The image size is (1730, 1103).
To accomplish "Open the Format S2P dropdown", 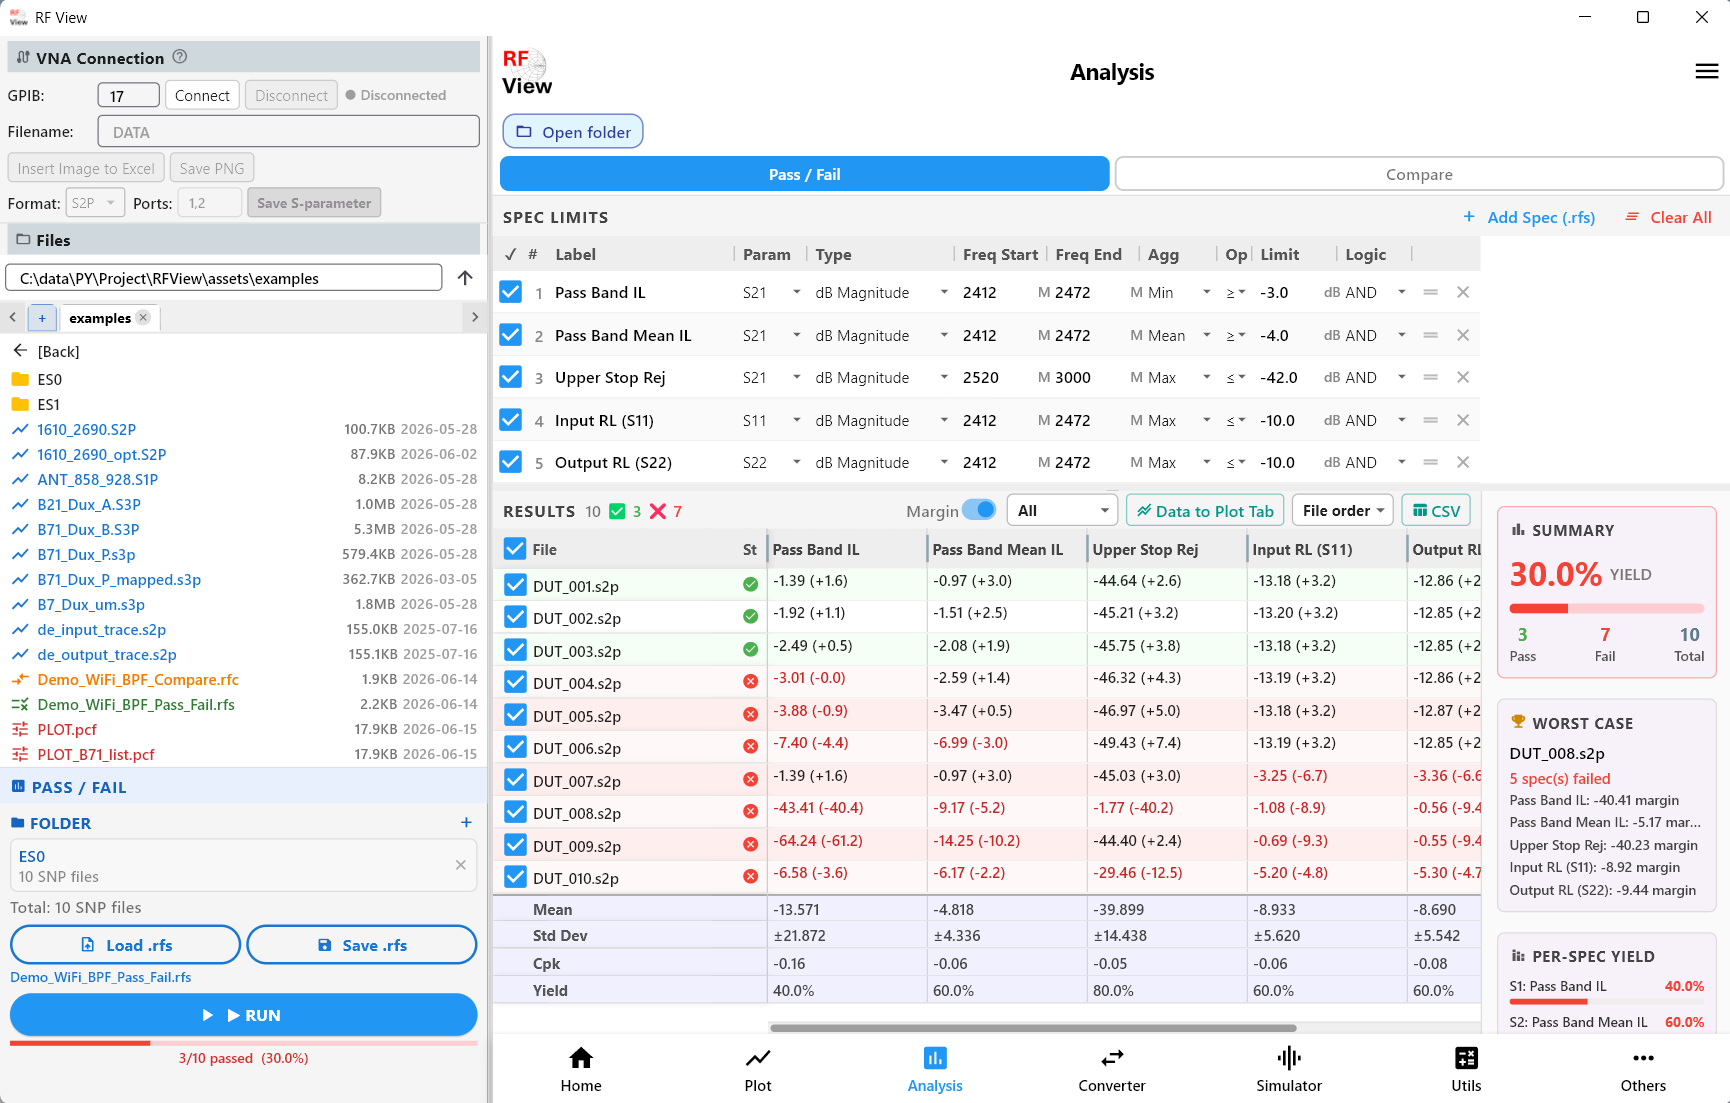I will [x=95, y=203].
